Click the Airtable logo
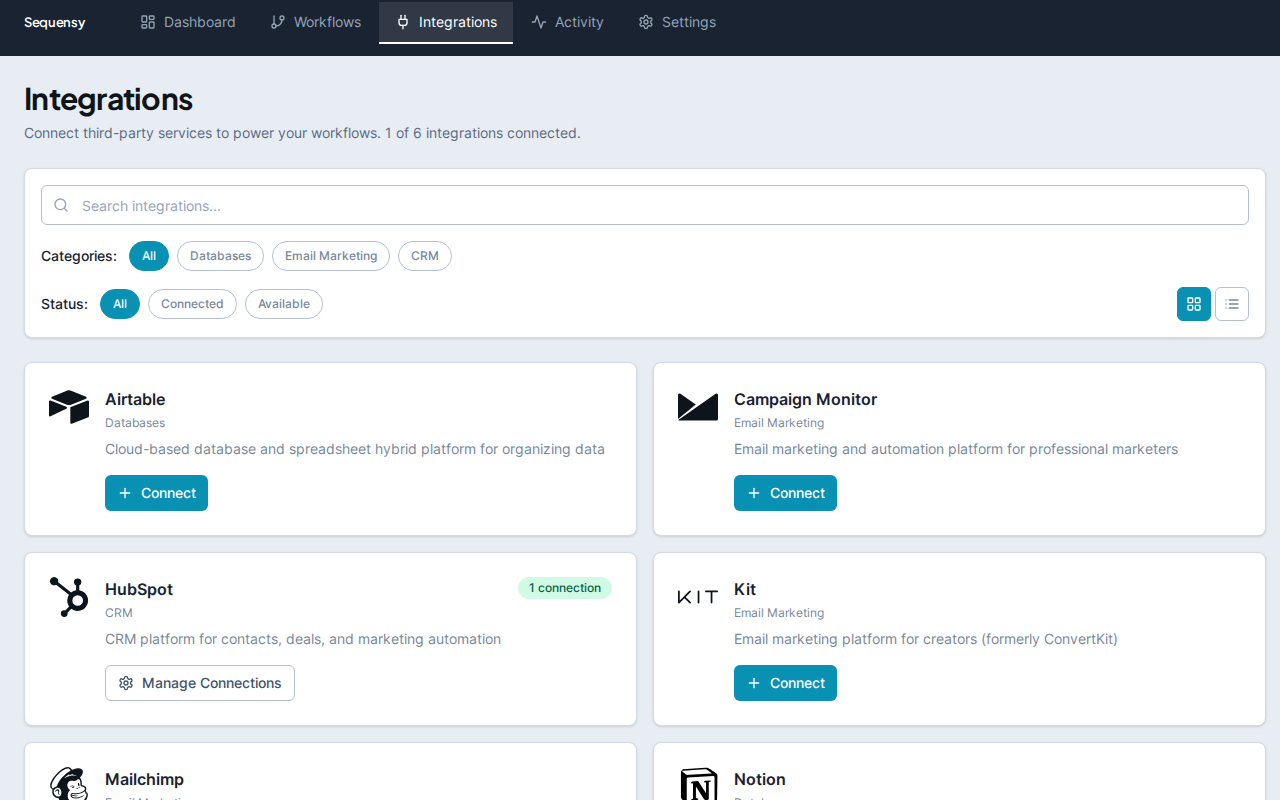 pos(69,407)
